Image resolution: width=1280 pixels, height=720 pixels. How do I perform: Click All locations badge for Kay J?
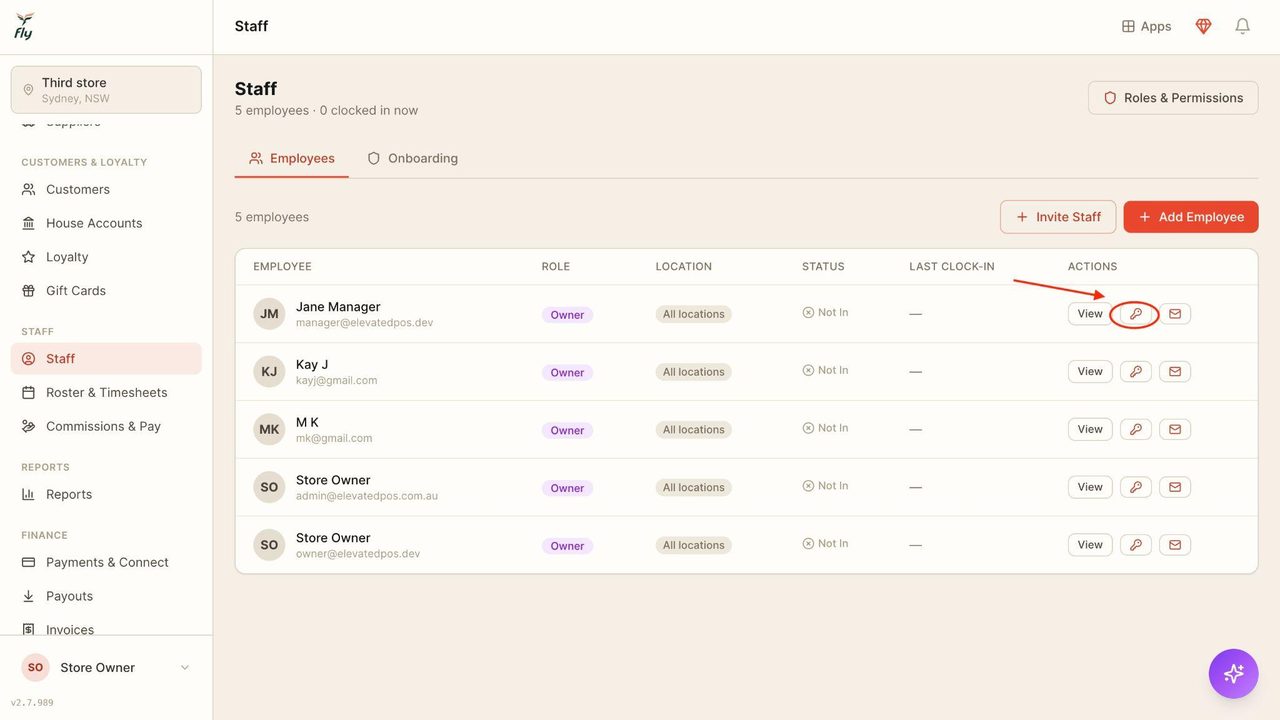coord(693,372)
